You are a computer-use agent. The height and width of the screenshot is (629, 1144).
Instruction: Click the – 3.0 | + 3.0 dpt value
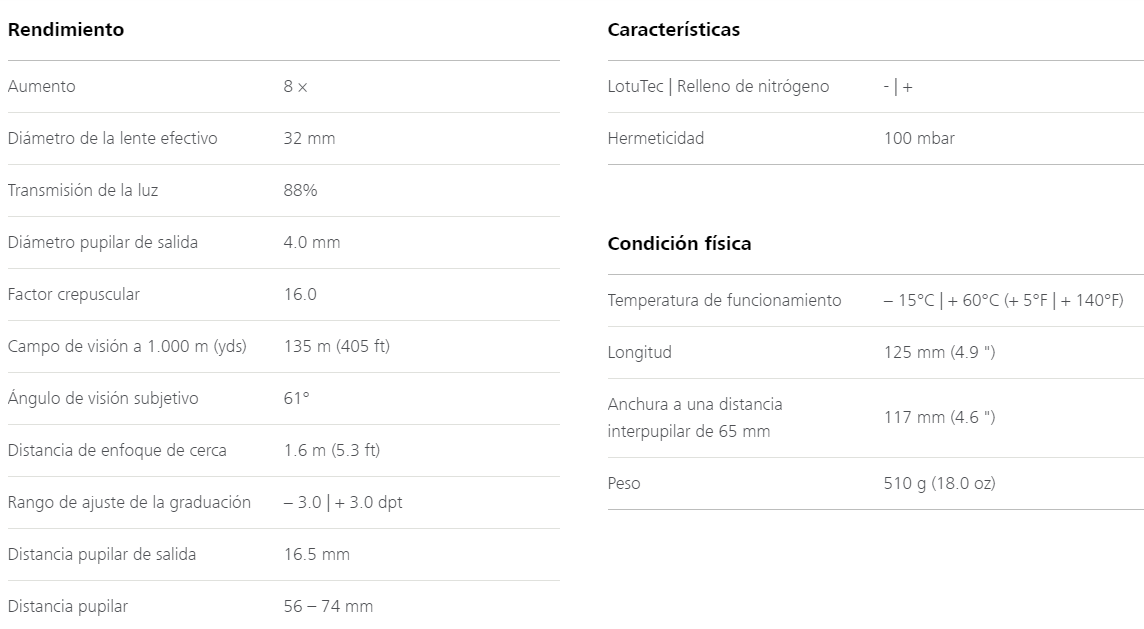pyautogui.click(x=343, y=503)
